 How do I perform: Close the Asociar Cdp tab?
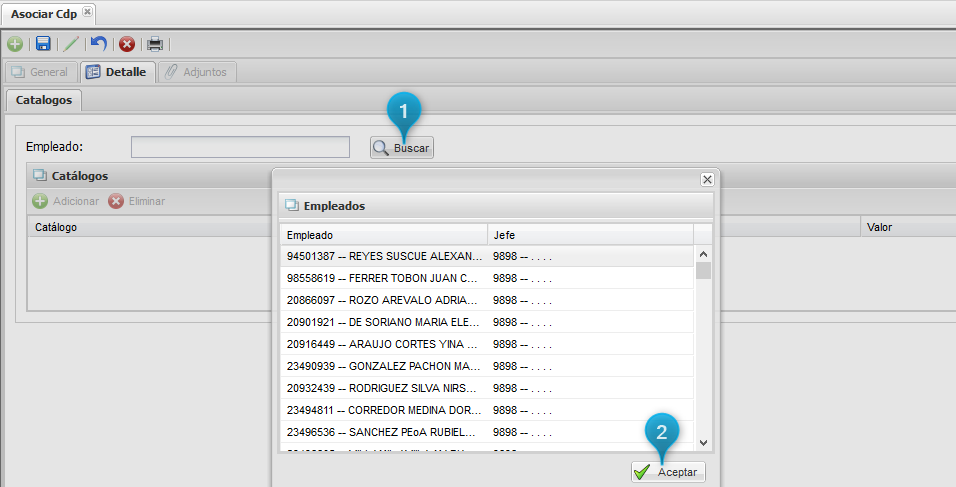point(87,12)
